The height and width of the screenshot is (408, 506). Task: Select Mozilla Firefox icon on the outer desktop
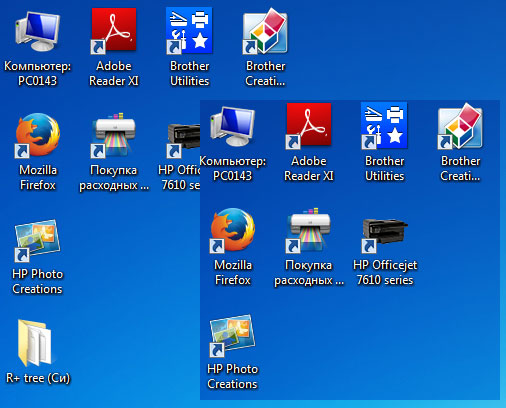38,135
